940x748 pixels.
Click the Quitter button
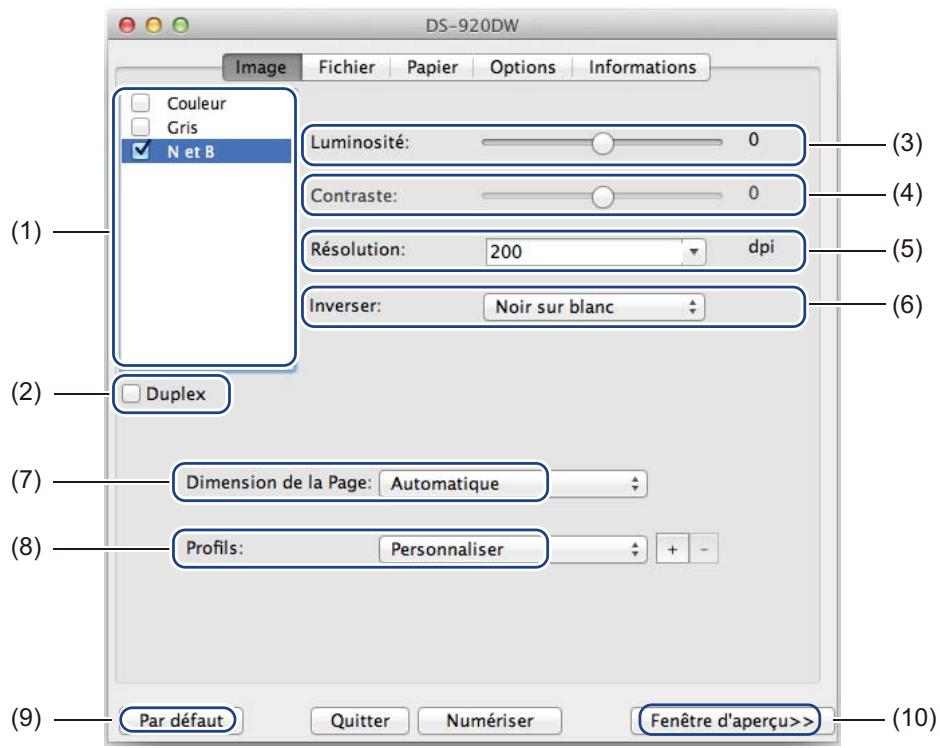(360, 720)
